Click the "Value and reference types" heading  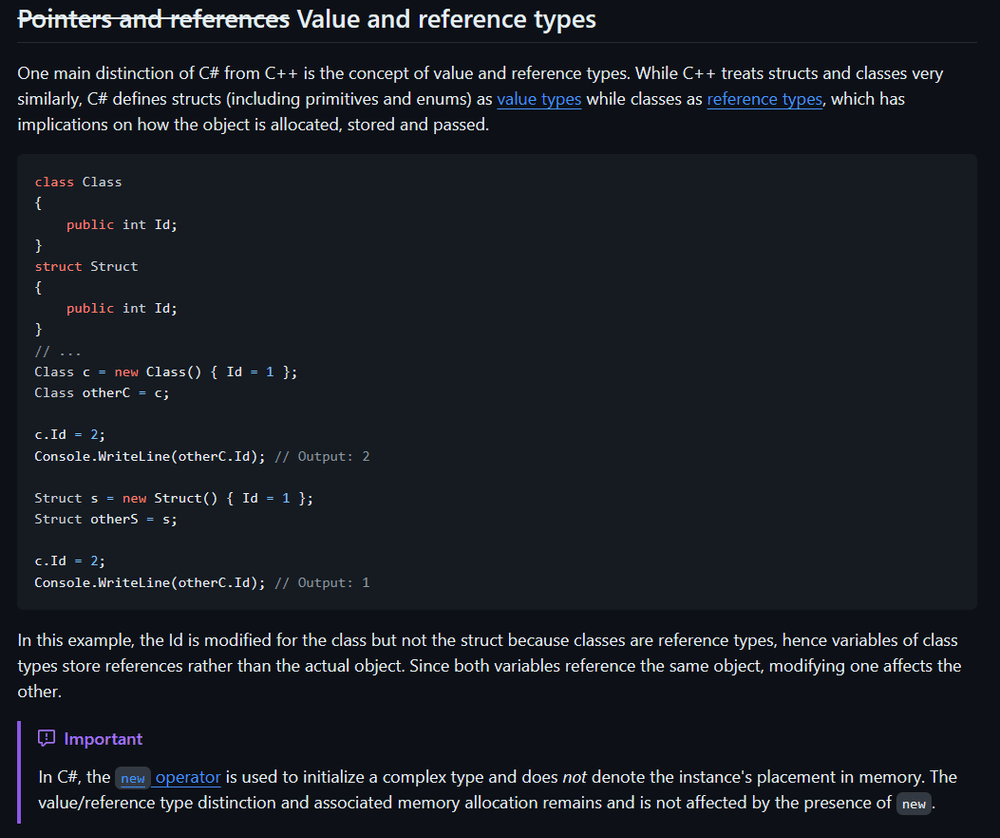point(446,19)
